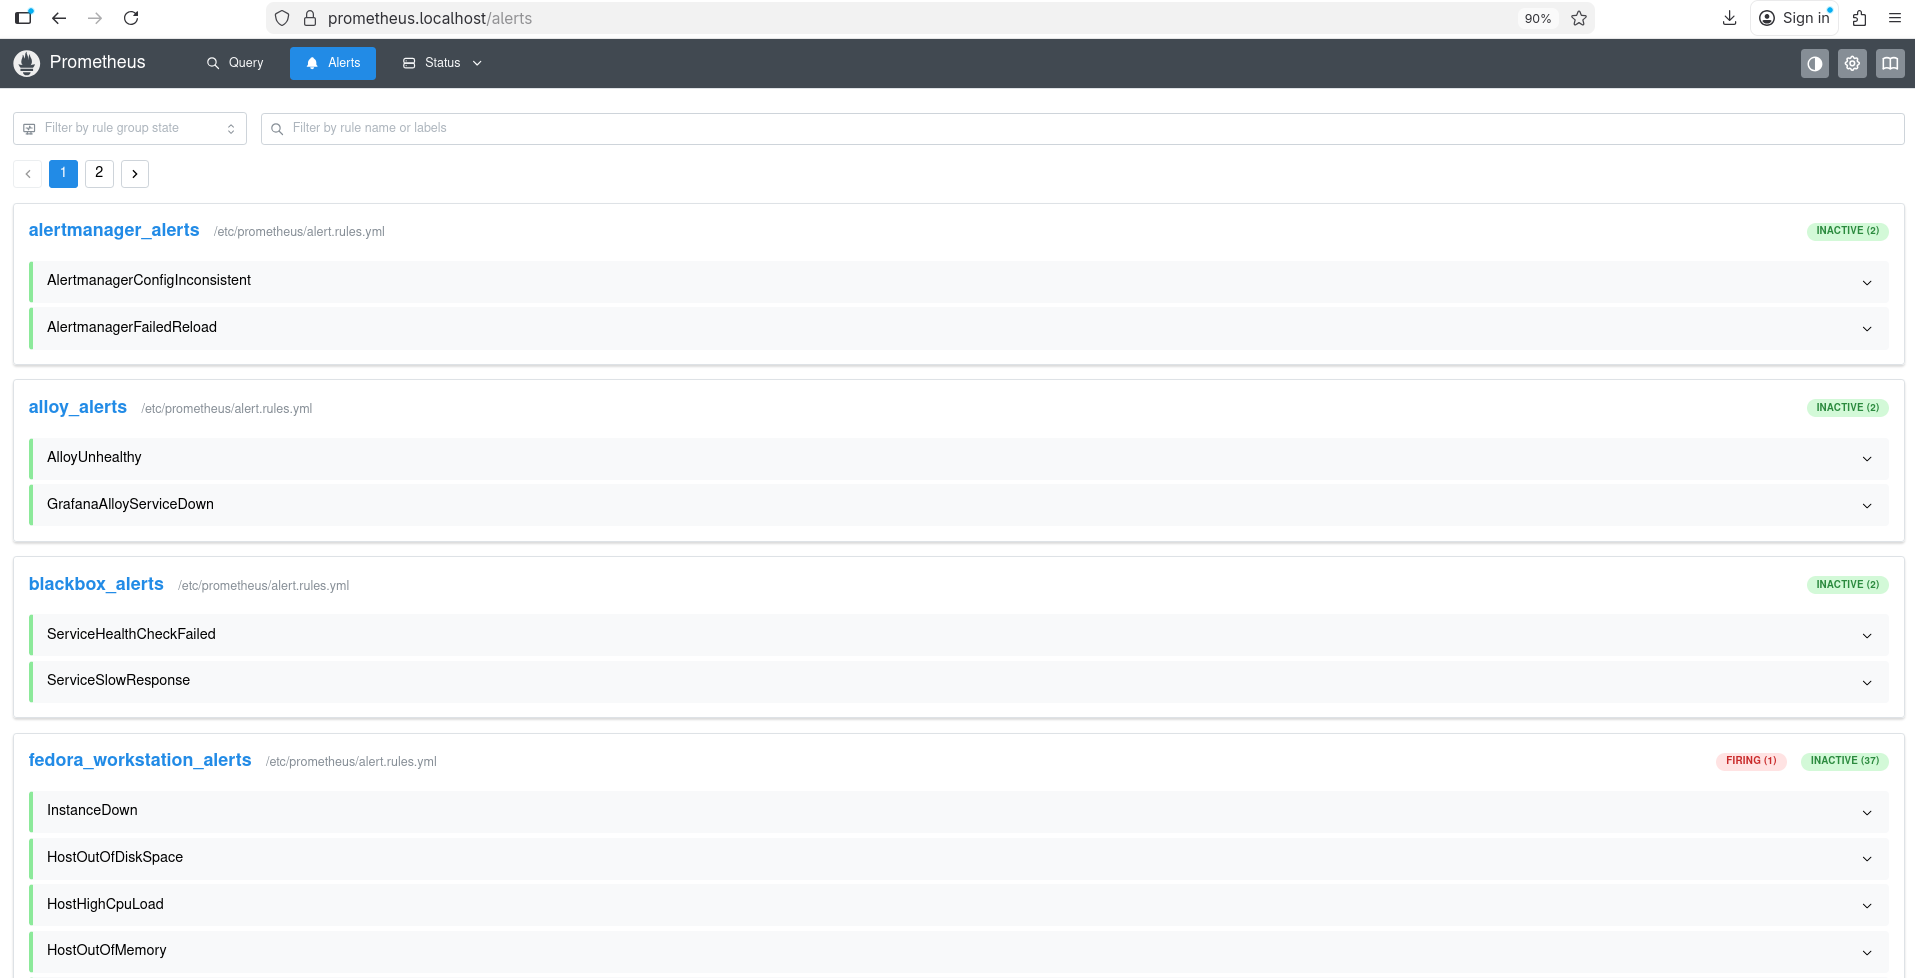This screenshot has height=978, width=1915.
Task: Click the address bar URL
Action: [430, 18]
